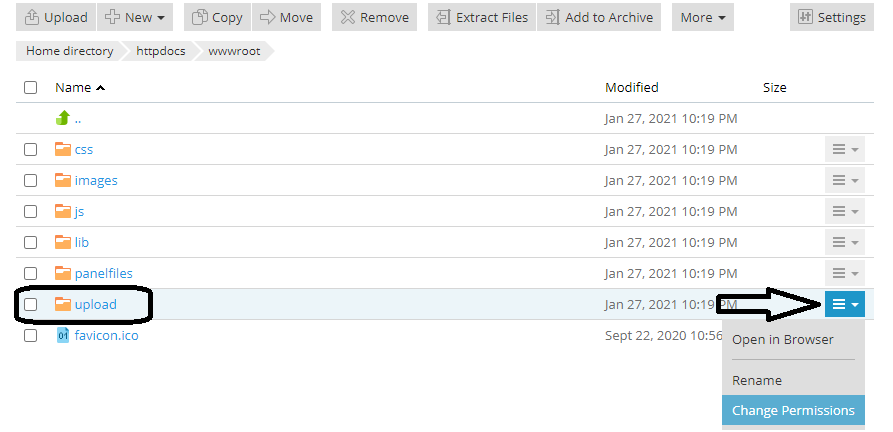893x432 pixels.
Task: Click the Copy toolbar button
Action: click(217, 18)
